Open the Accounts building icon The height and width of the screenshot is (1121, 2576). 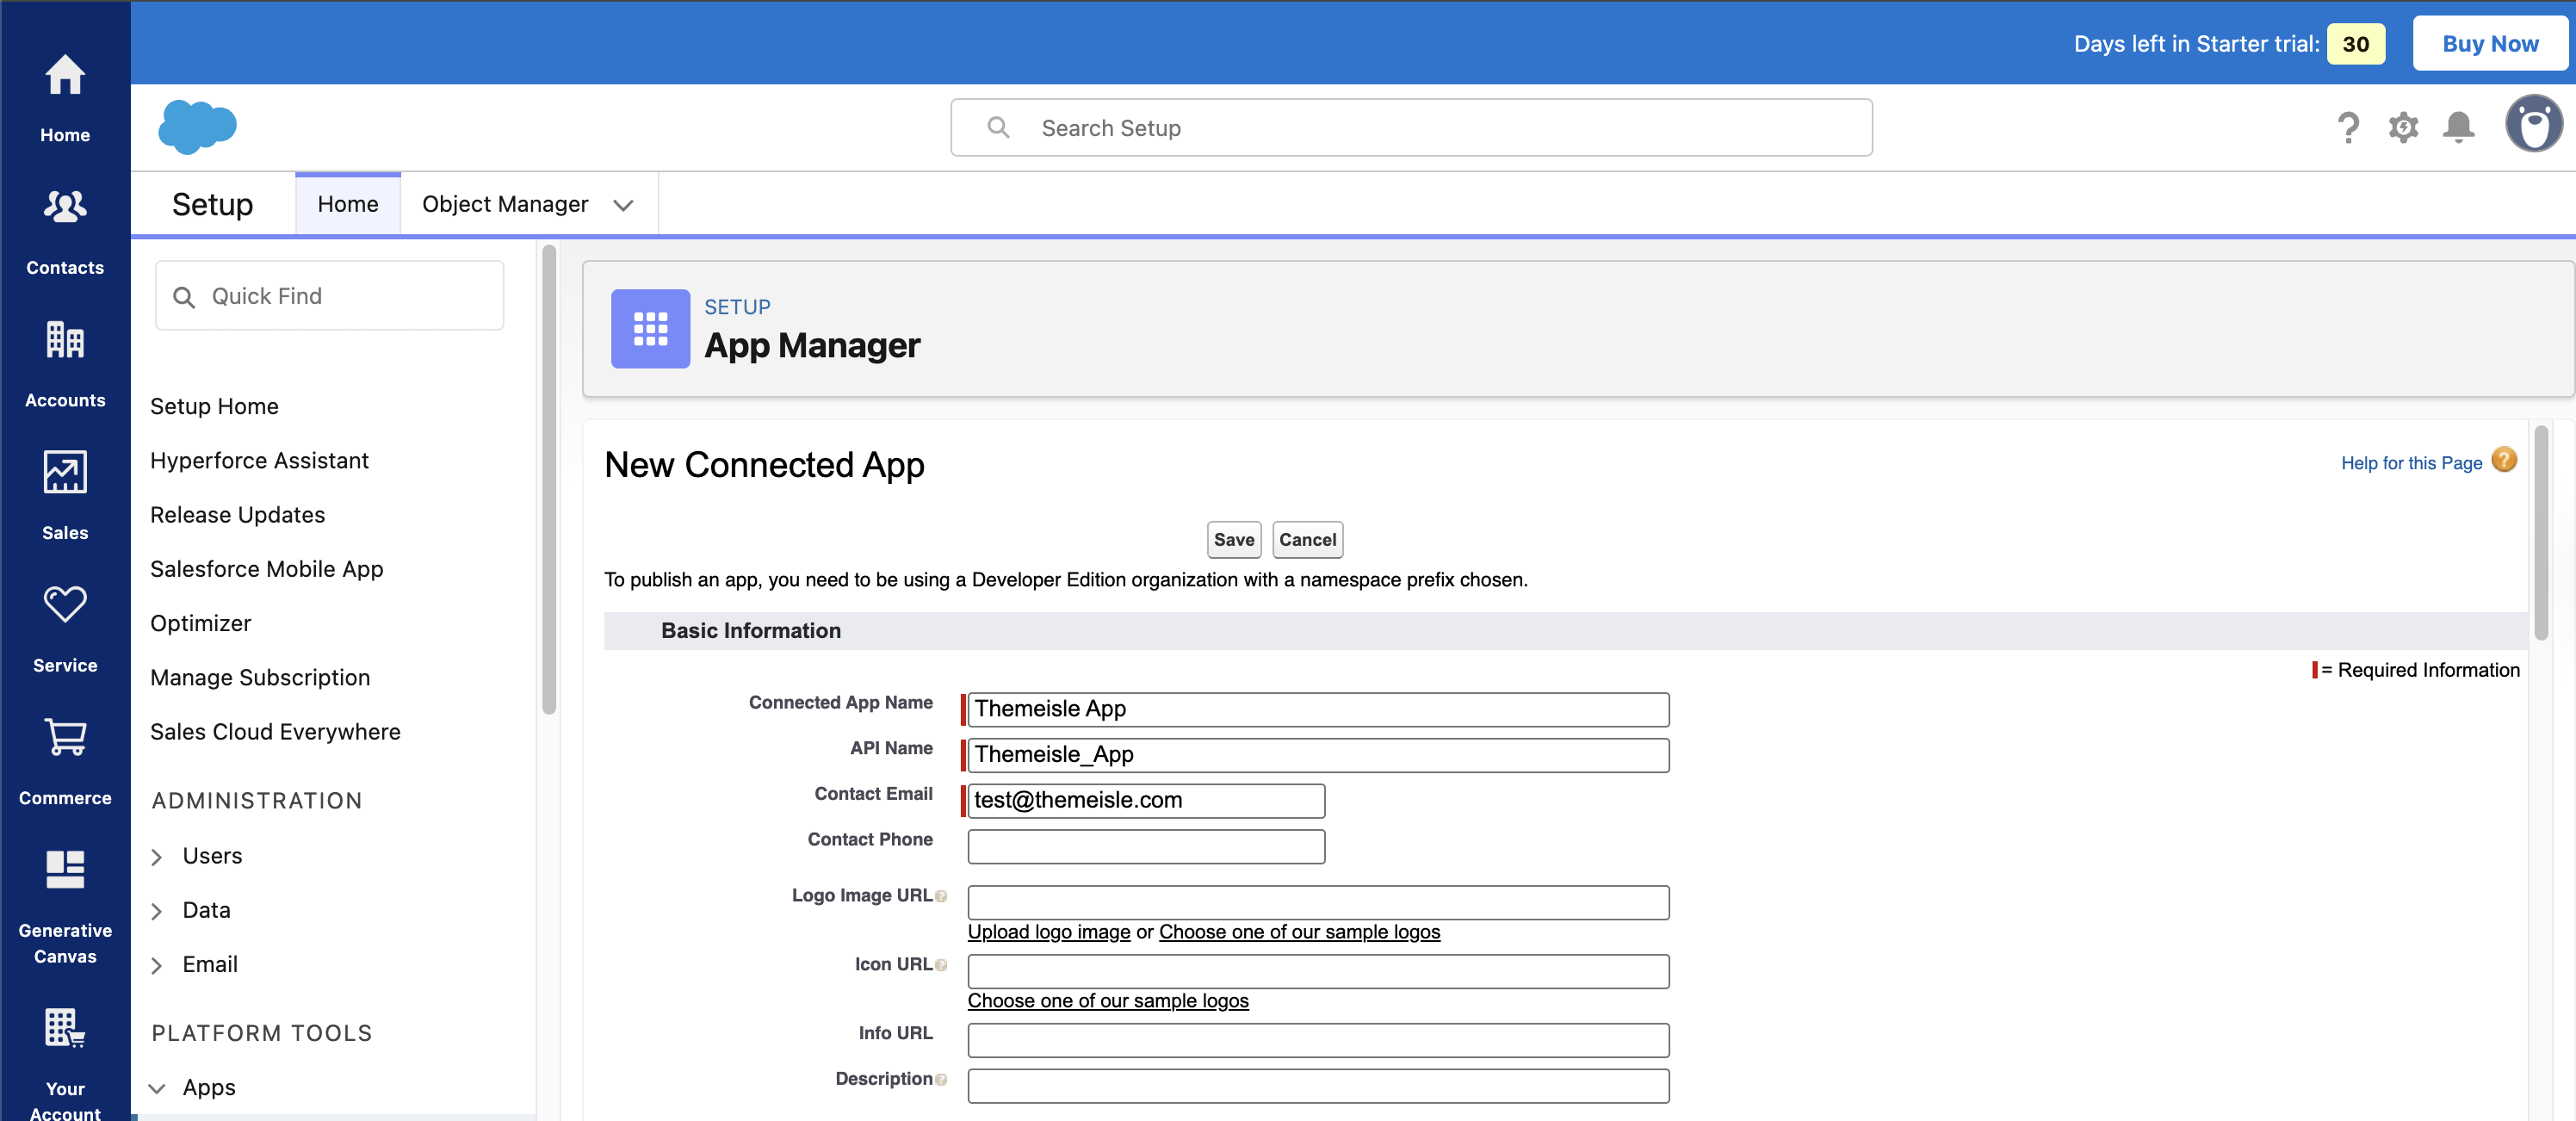tap(65, 341)
